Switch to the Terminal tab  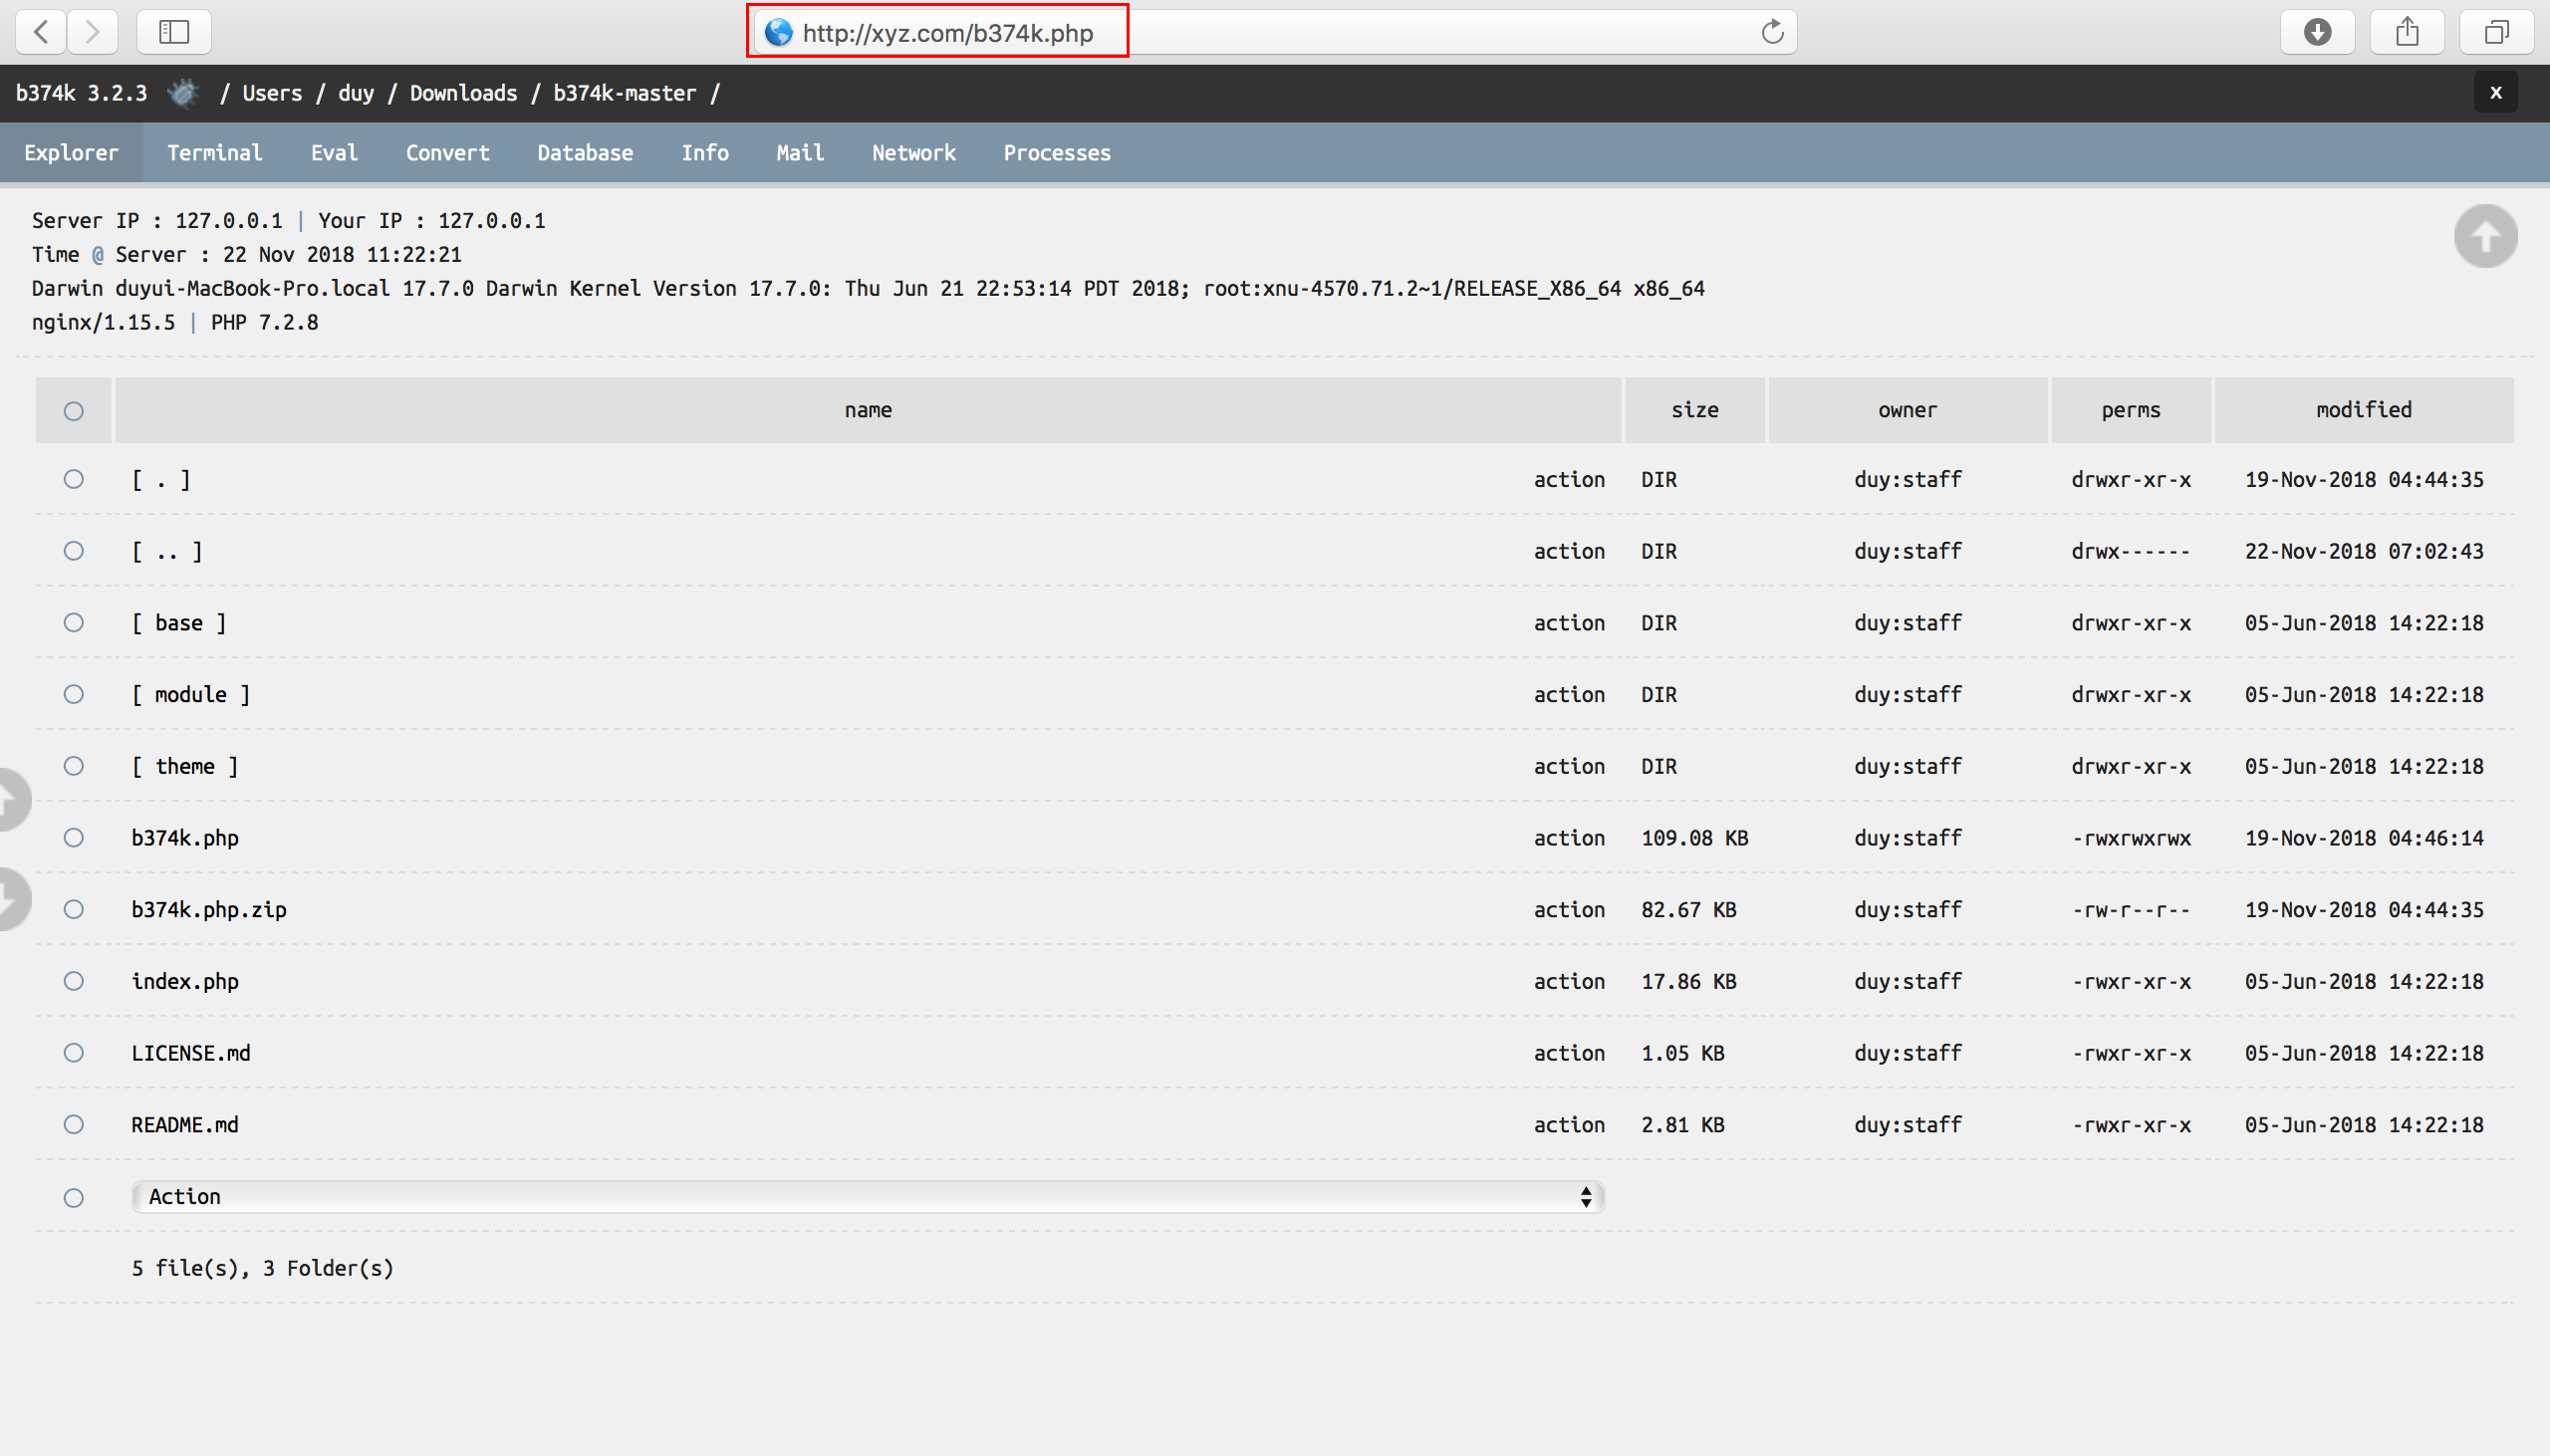(214, 153)
